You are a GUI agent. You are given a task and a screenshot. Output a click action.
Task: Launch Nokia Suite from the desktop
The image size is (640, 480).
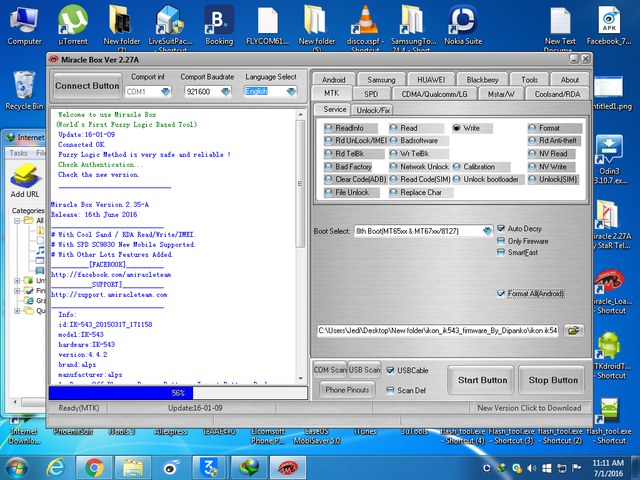pyautogui.click(x=461, y=22)
